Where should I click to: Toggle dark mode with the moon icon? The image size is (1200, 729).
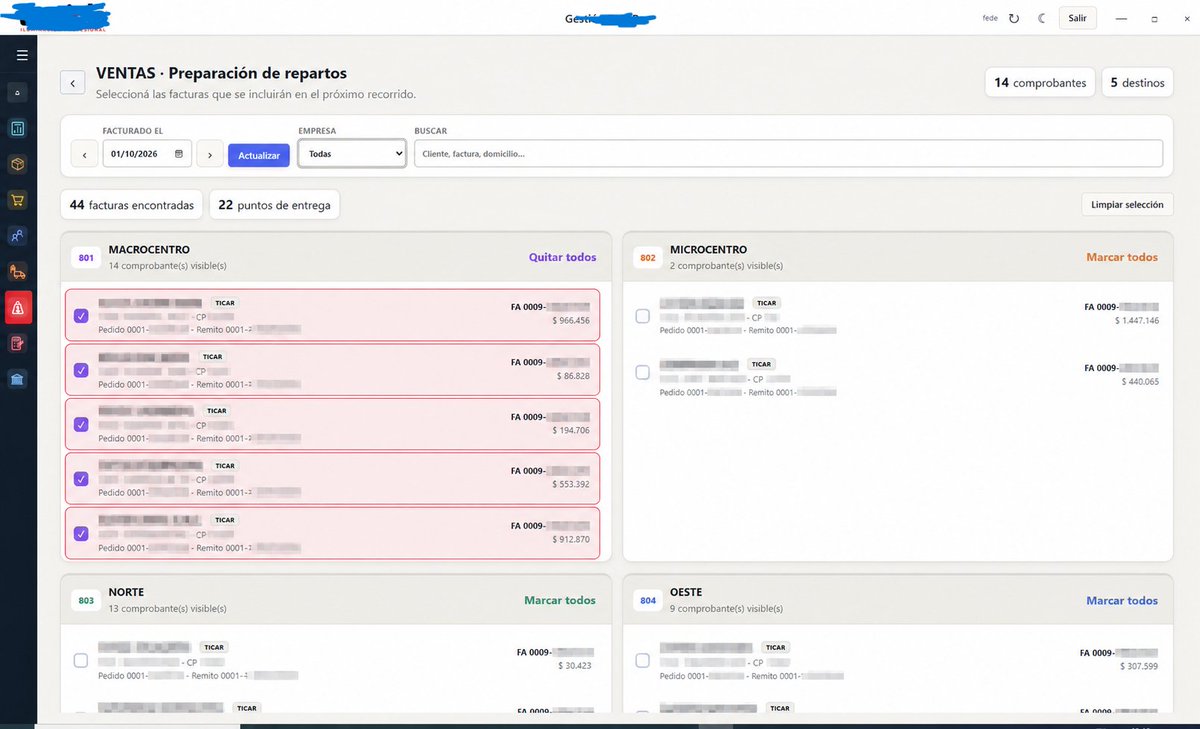[1042, 18]
